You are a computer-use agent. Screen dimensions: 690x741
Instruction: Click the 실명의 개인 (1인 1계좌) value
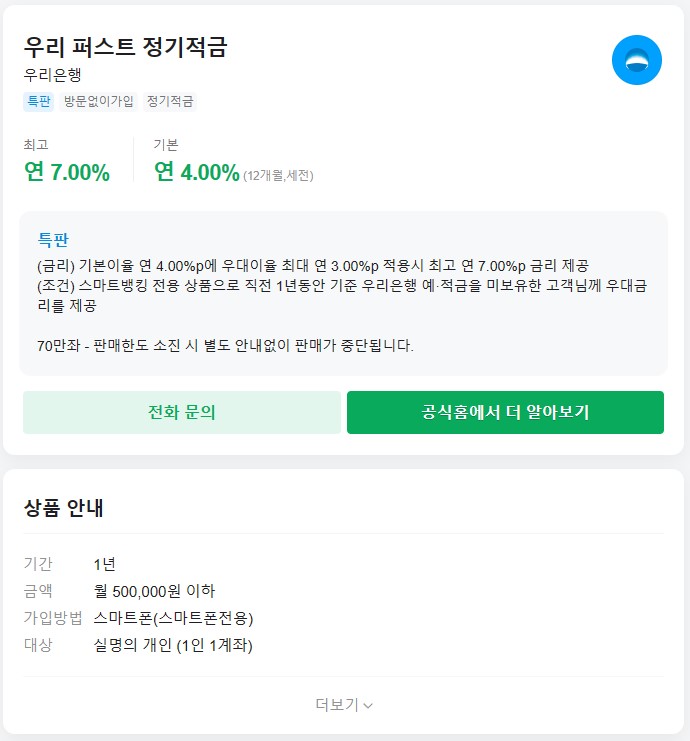click(173, 645)
